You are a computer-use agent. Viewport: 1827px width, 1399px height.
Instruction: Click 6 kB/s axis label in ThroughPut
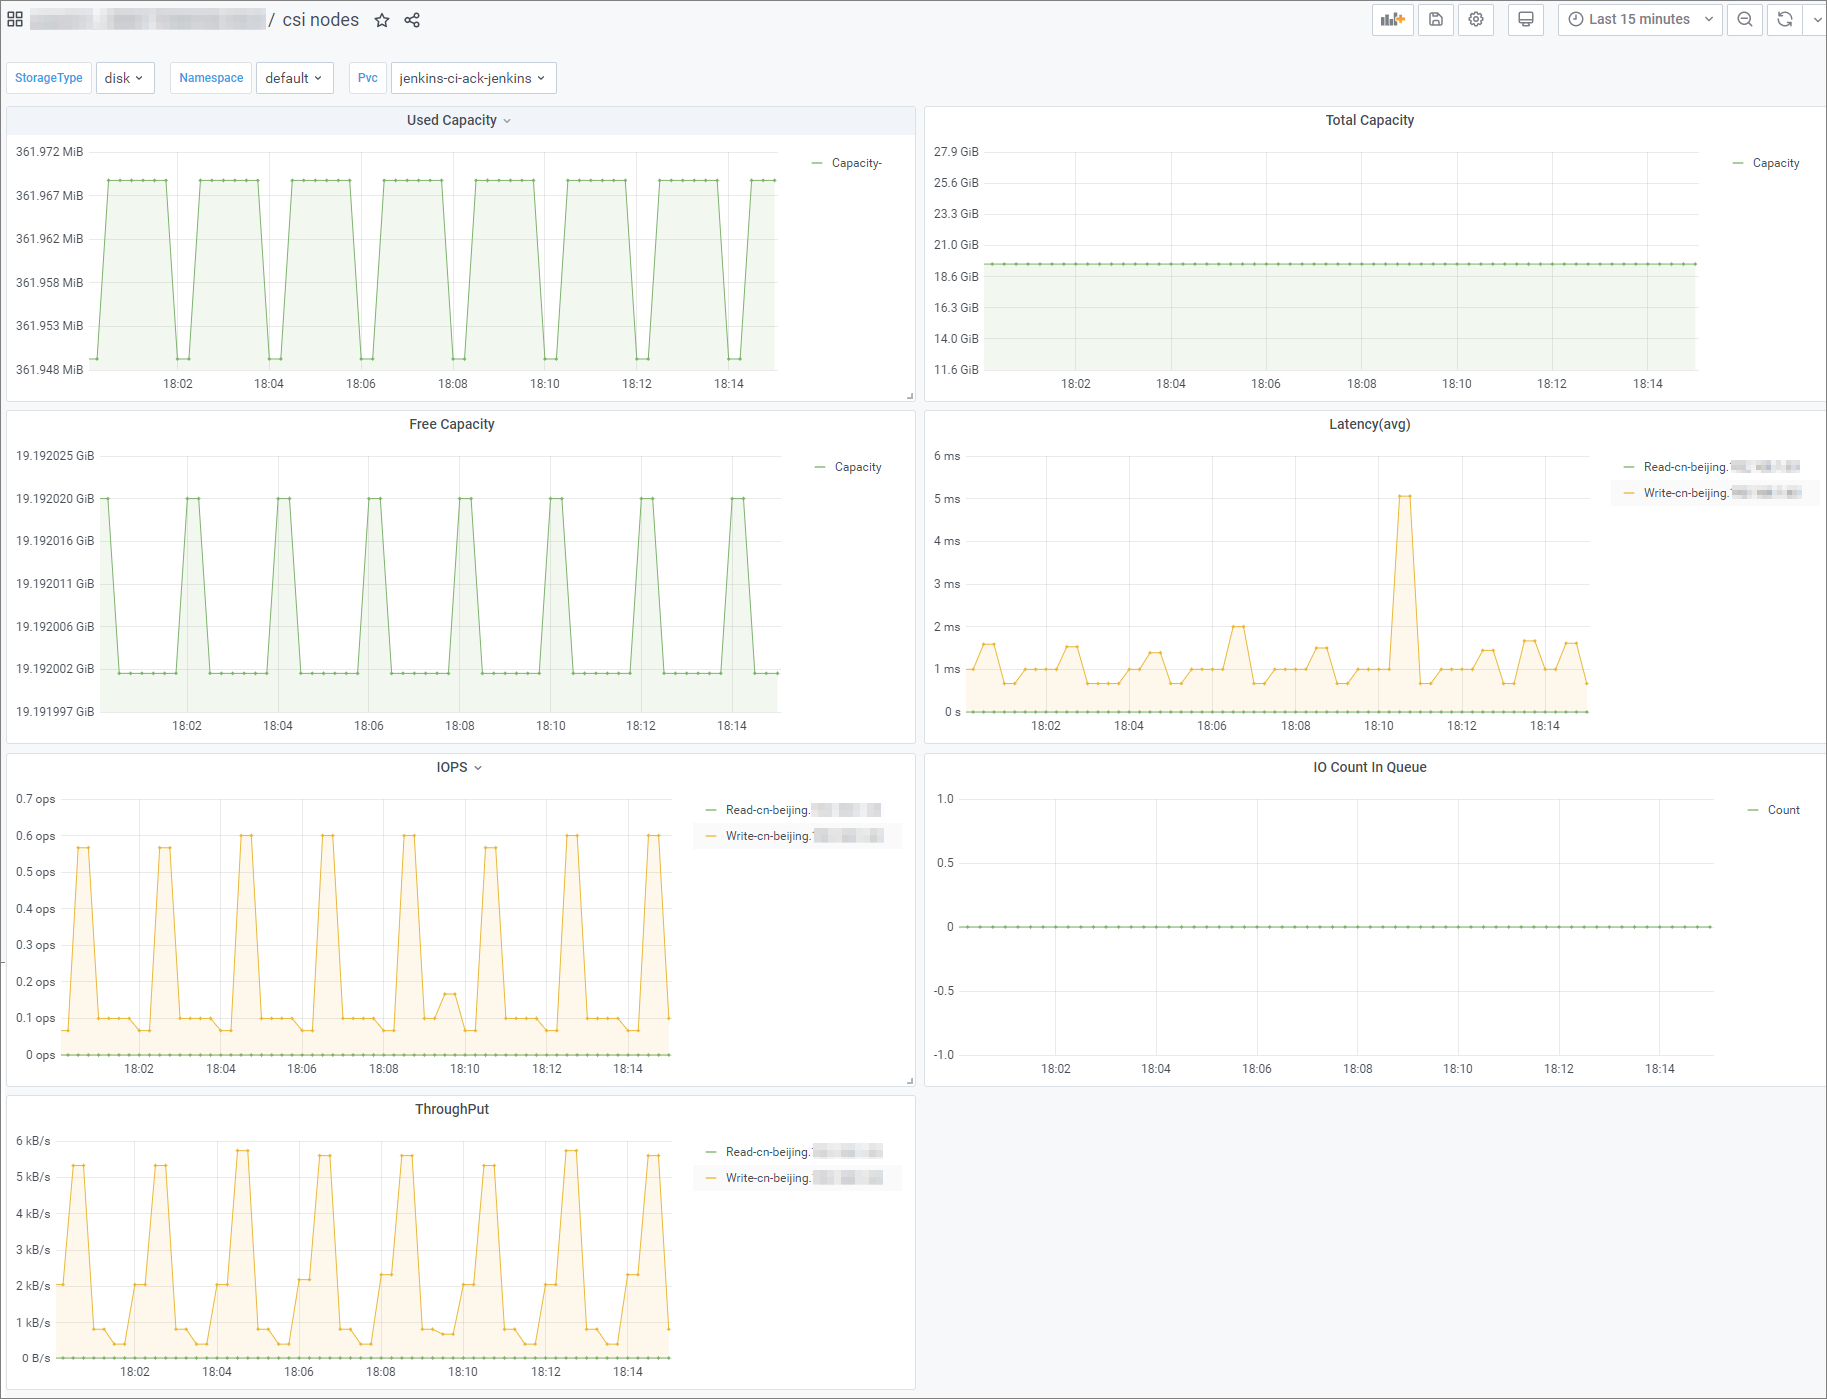(x=33, y=1141)
